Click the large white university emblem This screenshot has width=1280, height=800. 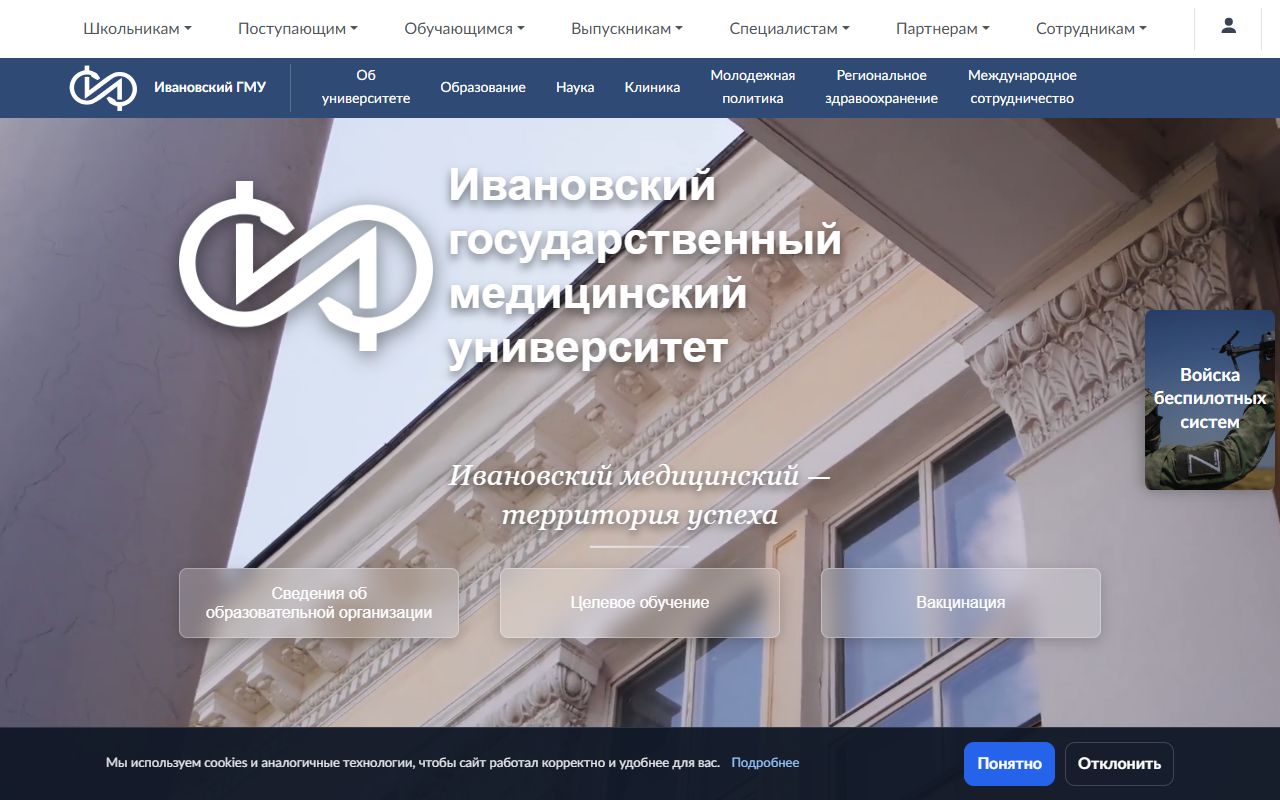[306, 266]
